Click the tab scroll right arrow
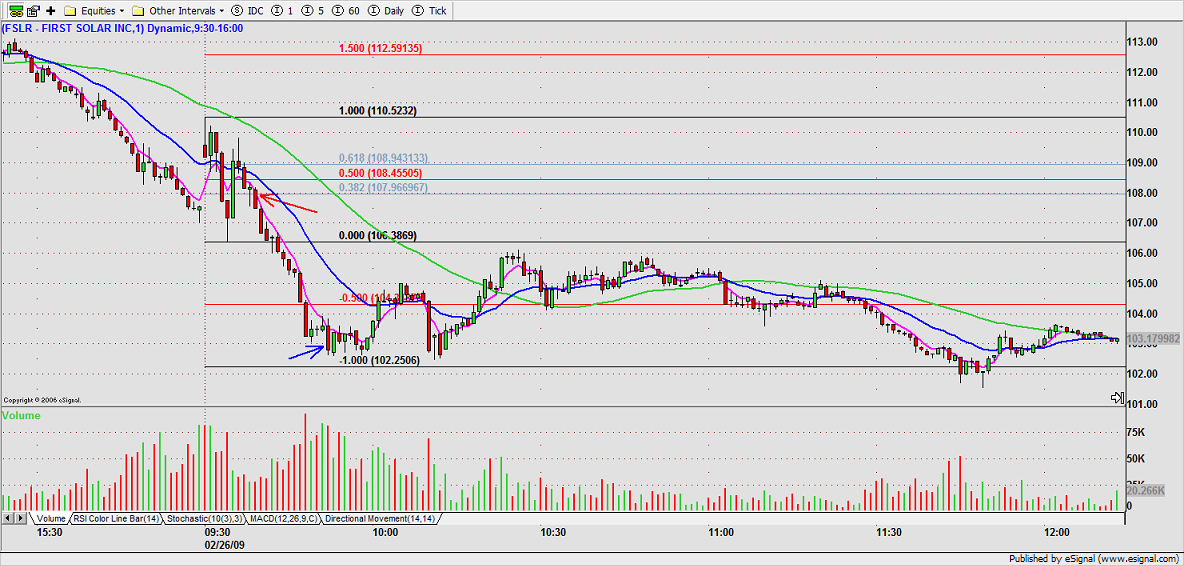 (20, 519)
